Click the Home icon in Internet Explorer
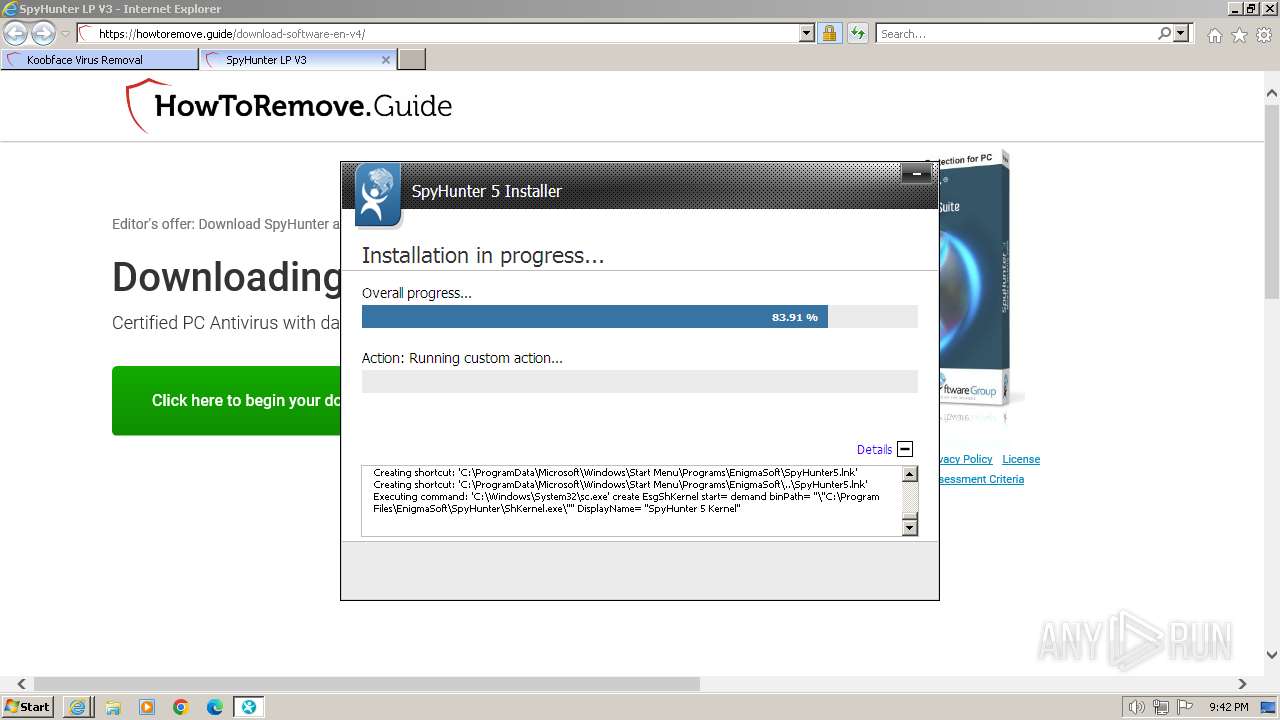The image size is (1280, 720). point(1214,35)
